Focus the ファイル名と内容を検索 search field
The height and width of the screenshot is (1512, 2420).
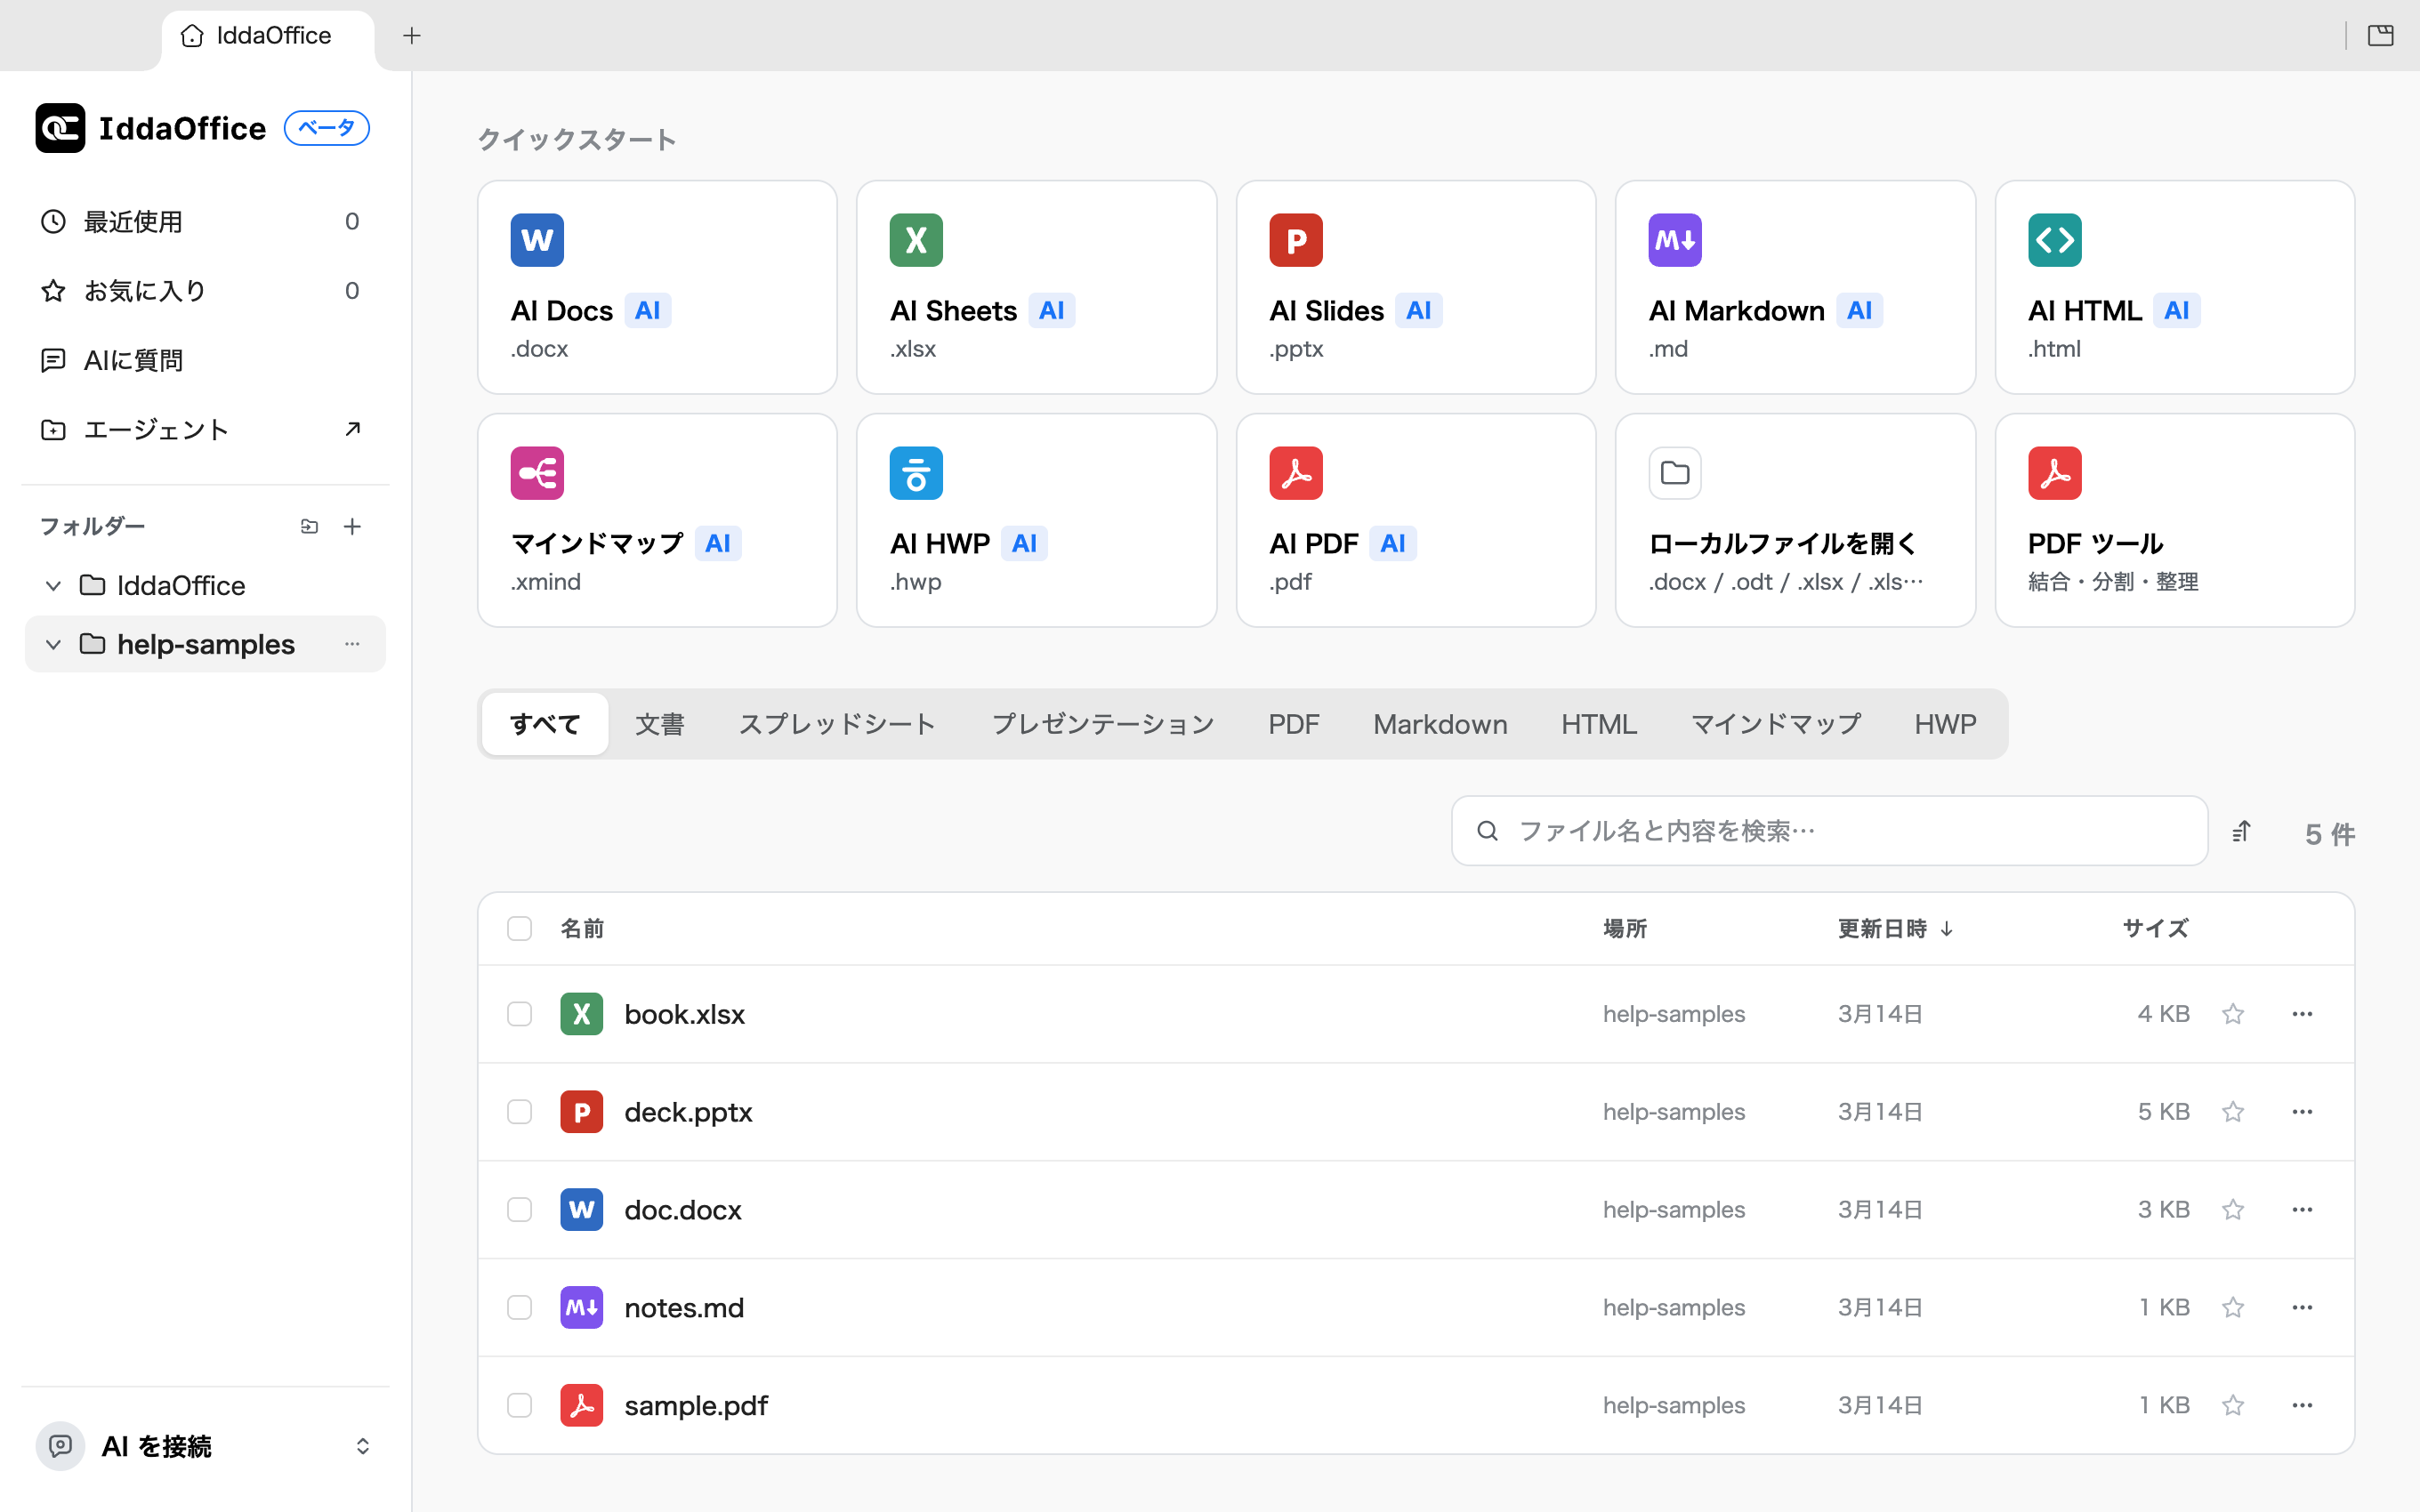(1829, 831)
